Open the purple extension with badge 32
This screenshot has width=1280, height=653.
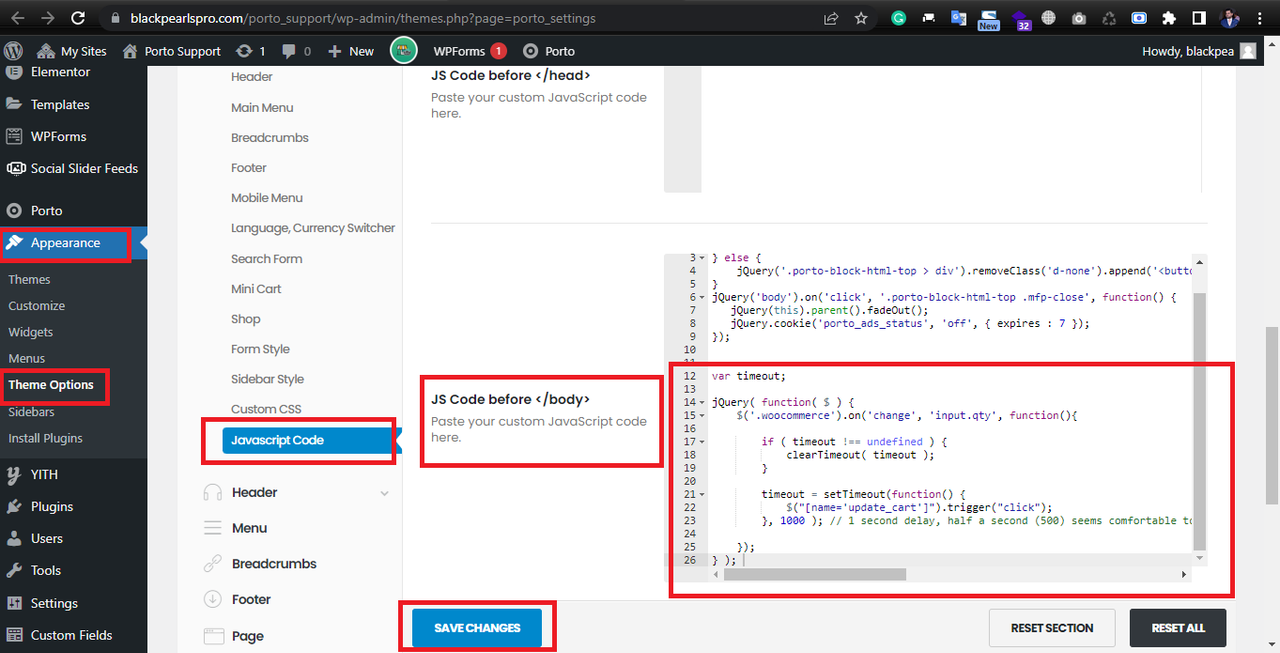click(1020, 19)
